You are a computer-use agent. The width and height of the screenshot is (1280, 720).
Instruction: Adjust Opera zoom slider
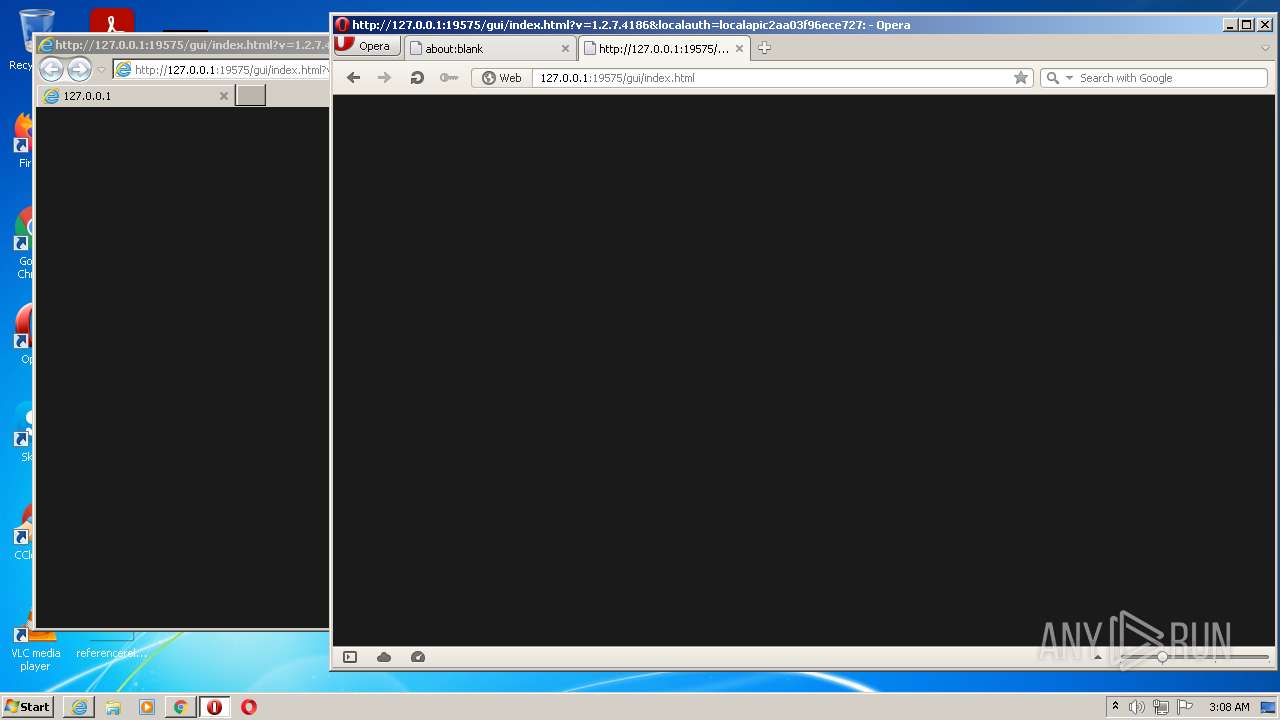click(x=1162, y=657)
